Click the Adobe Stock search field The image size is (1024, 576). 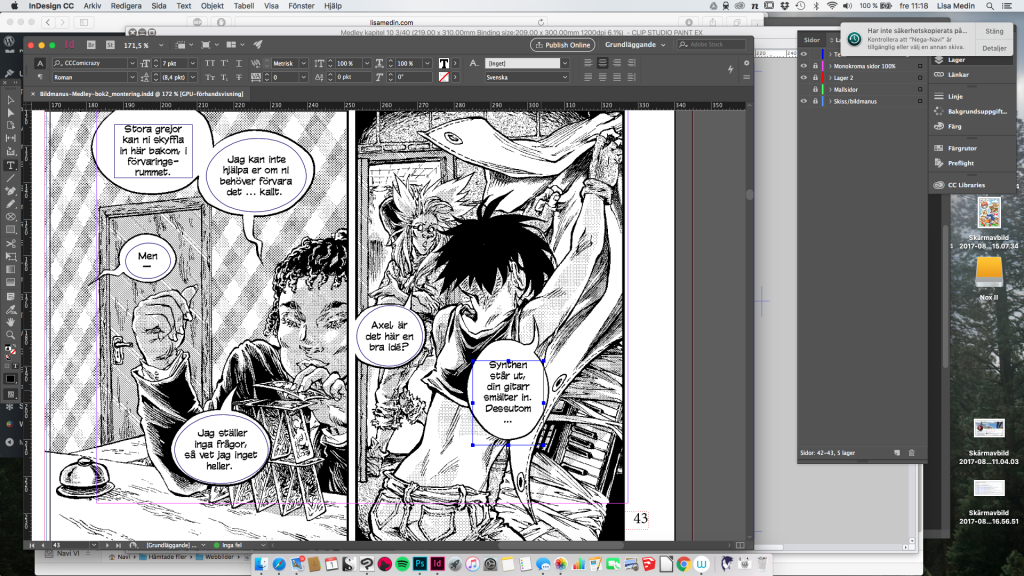click(711, 44)
